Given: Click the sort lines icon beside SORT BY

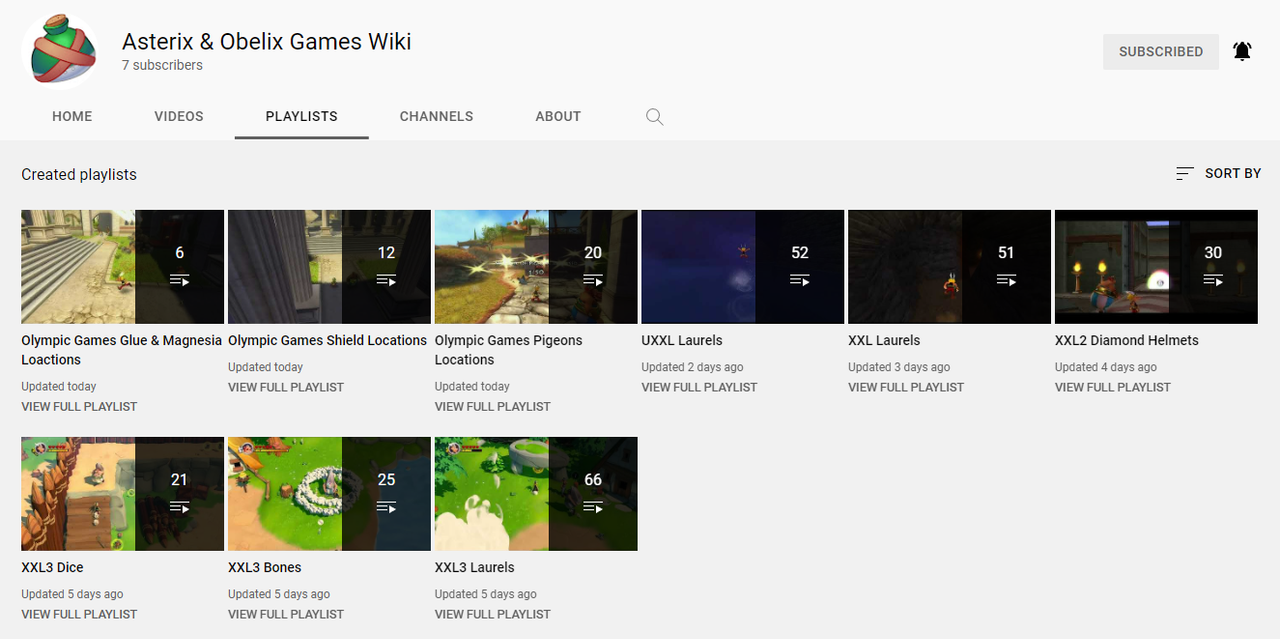Looking at the screenshot, I should pos(1185,173).
